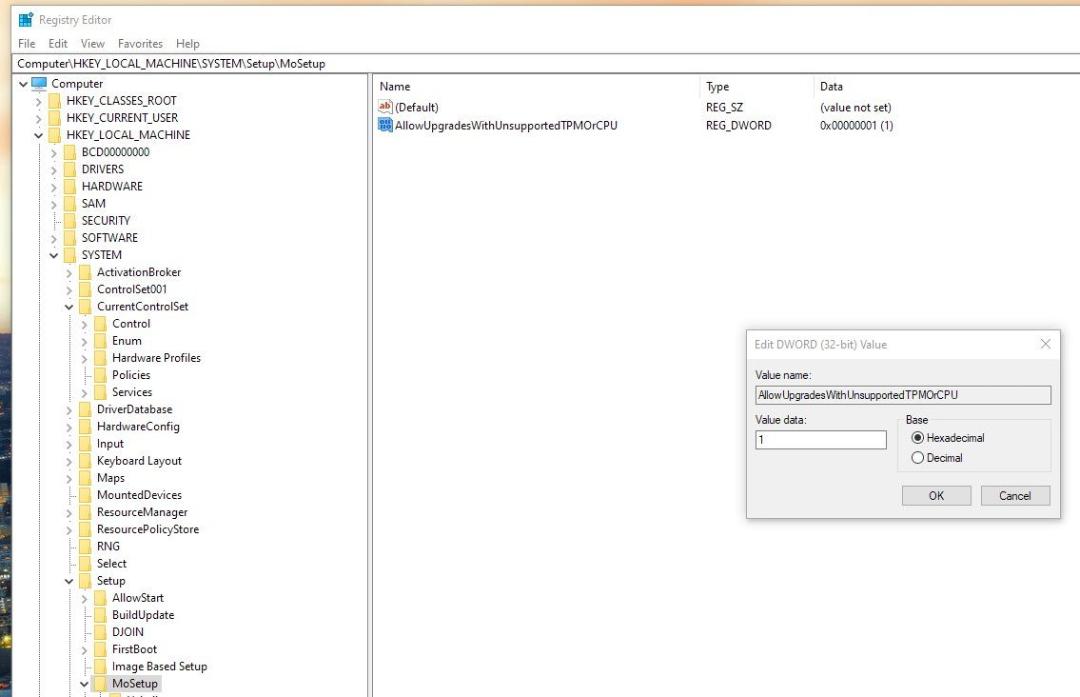Open the Edit menu

58,43
